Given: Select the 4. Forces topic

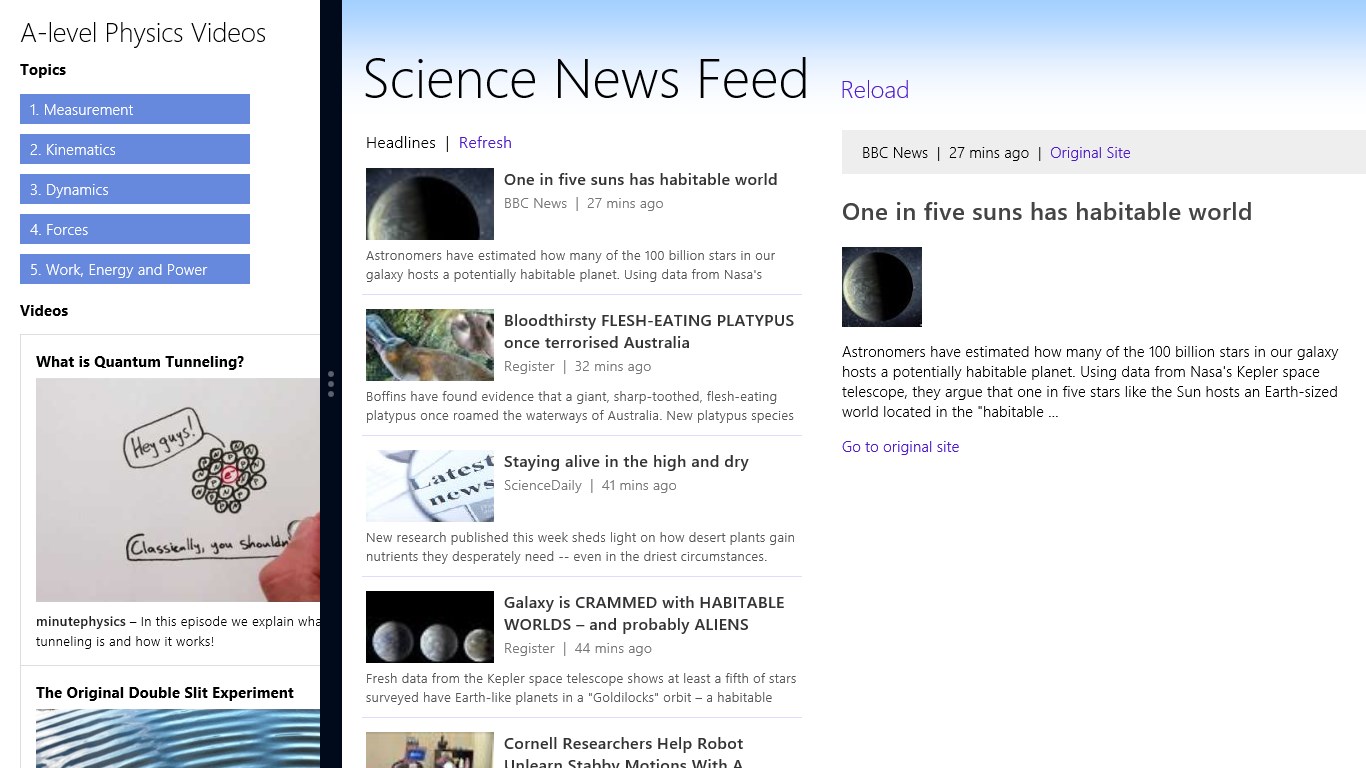Looking at the screenshot, I should coord(135,229).
